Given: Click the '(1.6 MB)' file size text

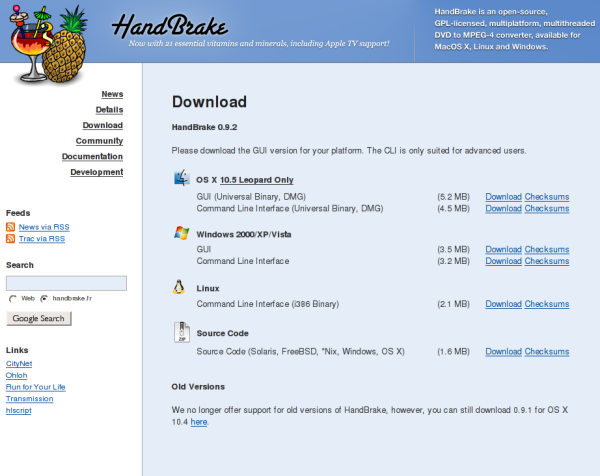Looking at the screenshot, I should point(453,352).
